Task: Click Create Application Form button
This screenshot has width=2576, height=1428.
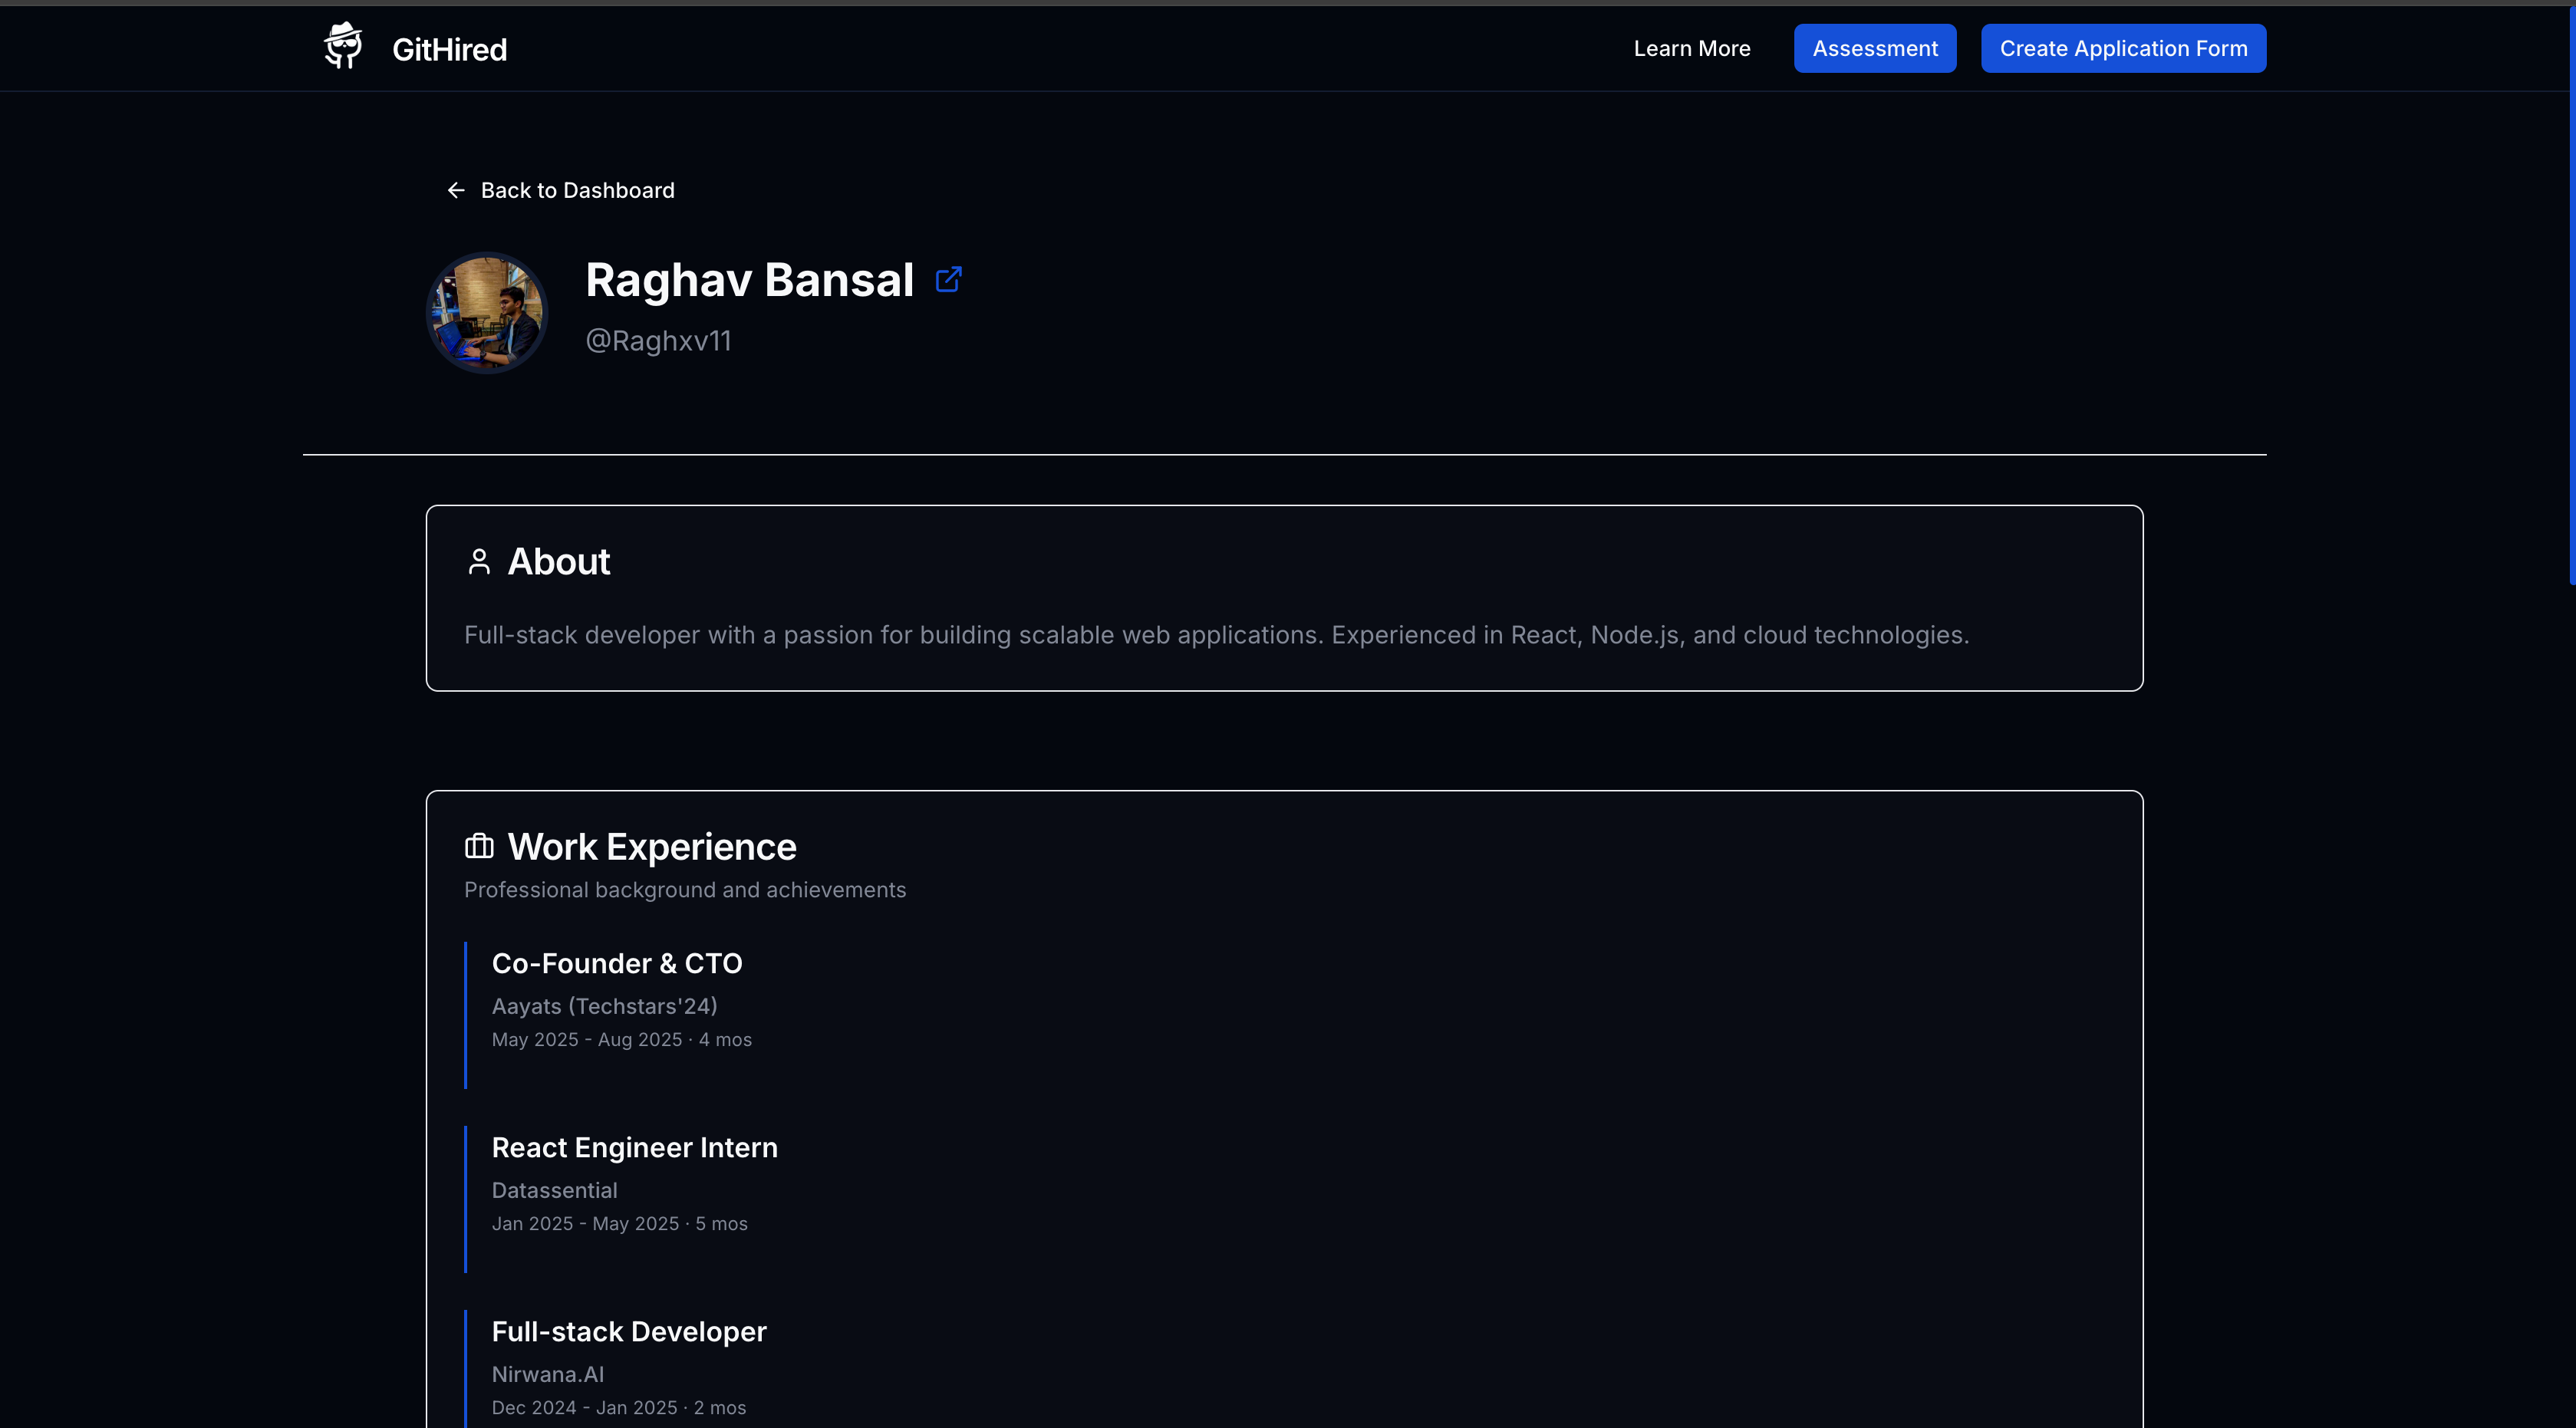Action: pos(2123,48)
